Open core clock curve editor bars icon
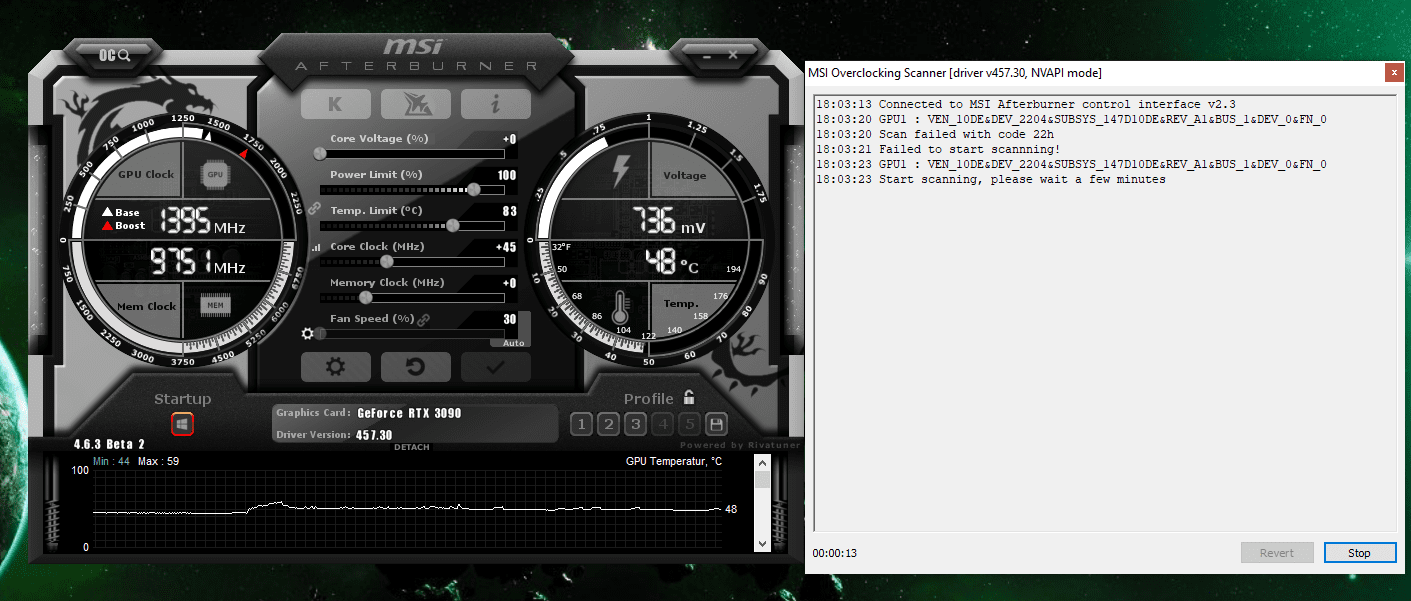 pos(317,247)
